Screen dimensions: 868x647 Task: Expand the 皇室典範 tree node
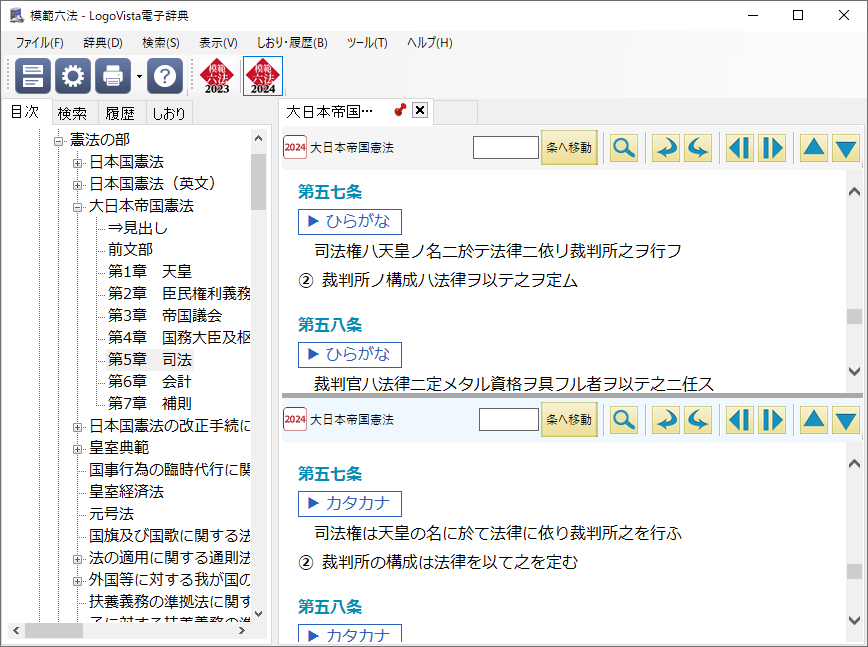coord(78,449)
